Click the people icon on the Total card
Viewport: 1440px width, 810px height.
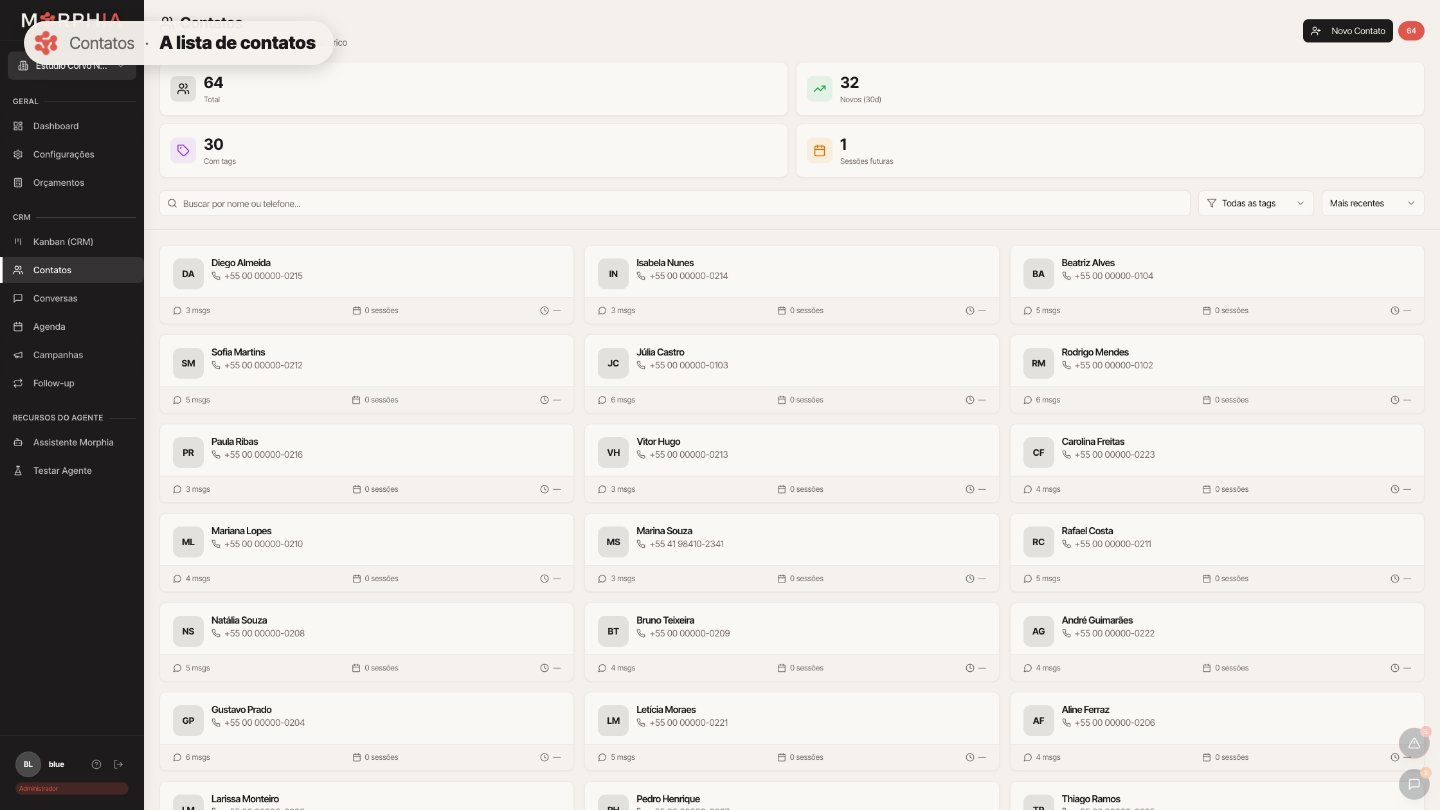click(x=183, y=89)
